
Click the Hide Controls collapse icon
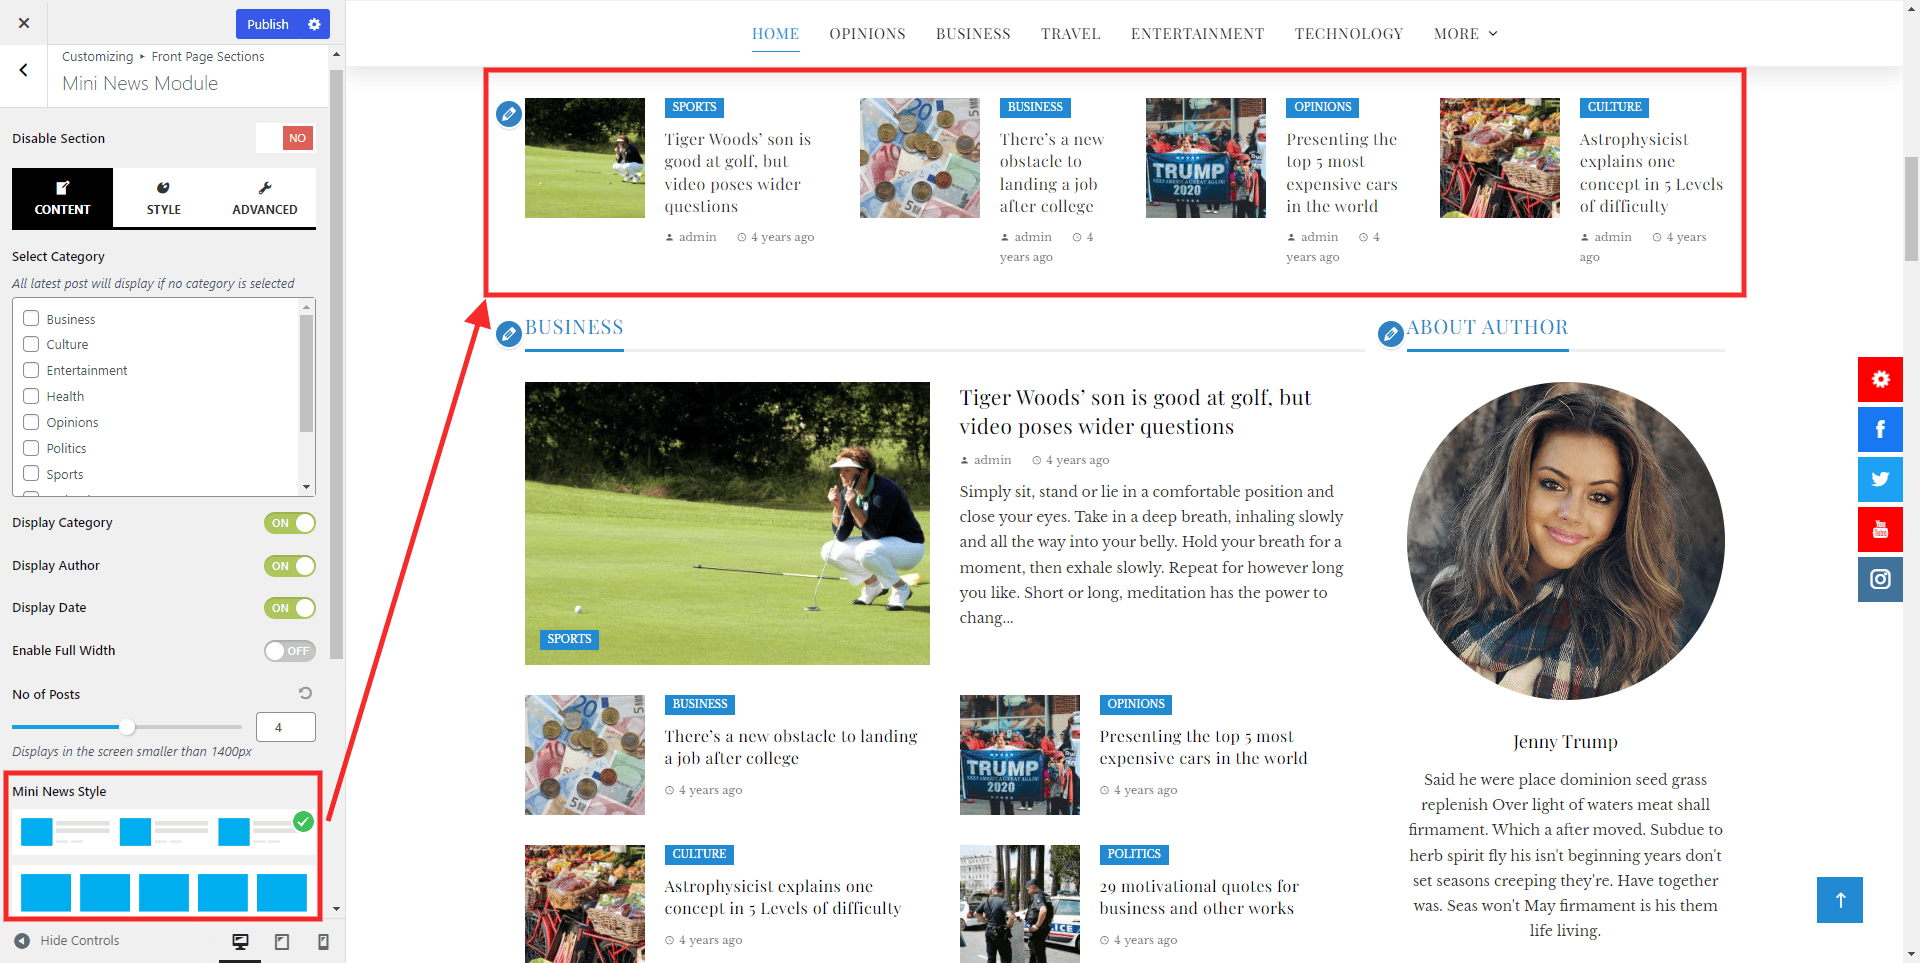[x=22, y=940]
